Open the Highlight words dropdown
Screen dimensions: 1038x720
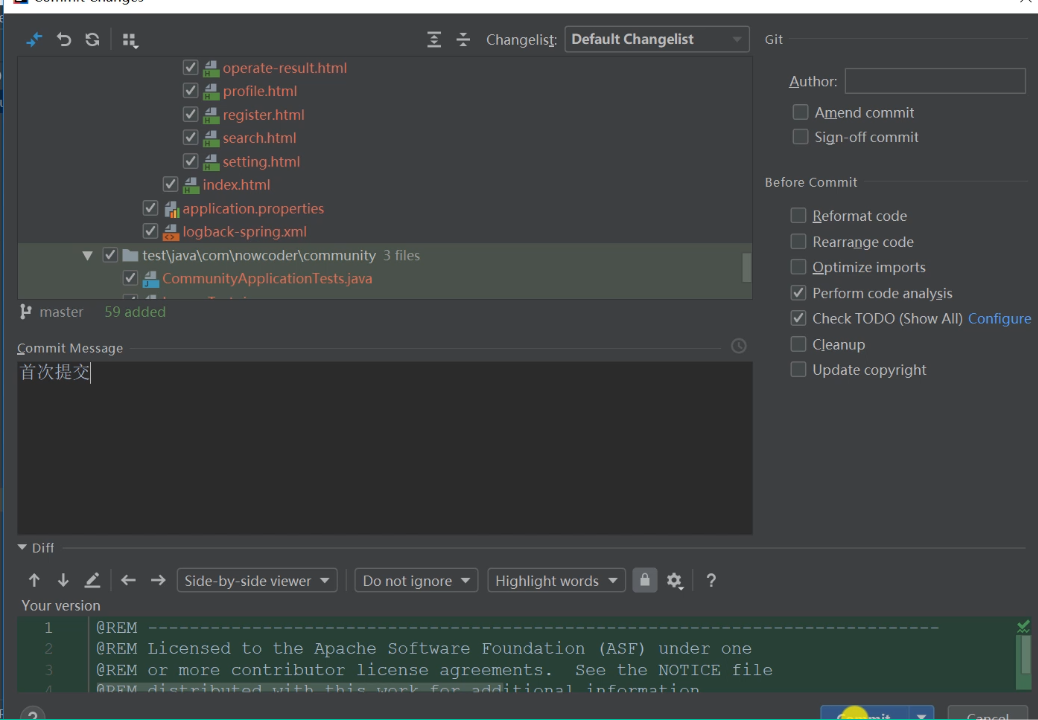click(x=556, y=580)
